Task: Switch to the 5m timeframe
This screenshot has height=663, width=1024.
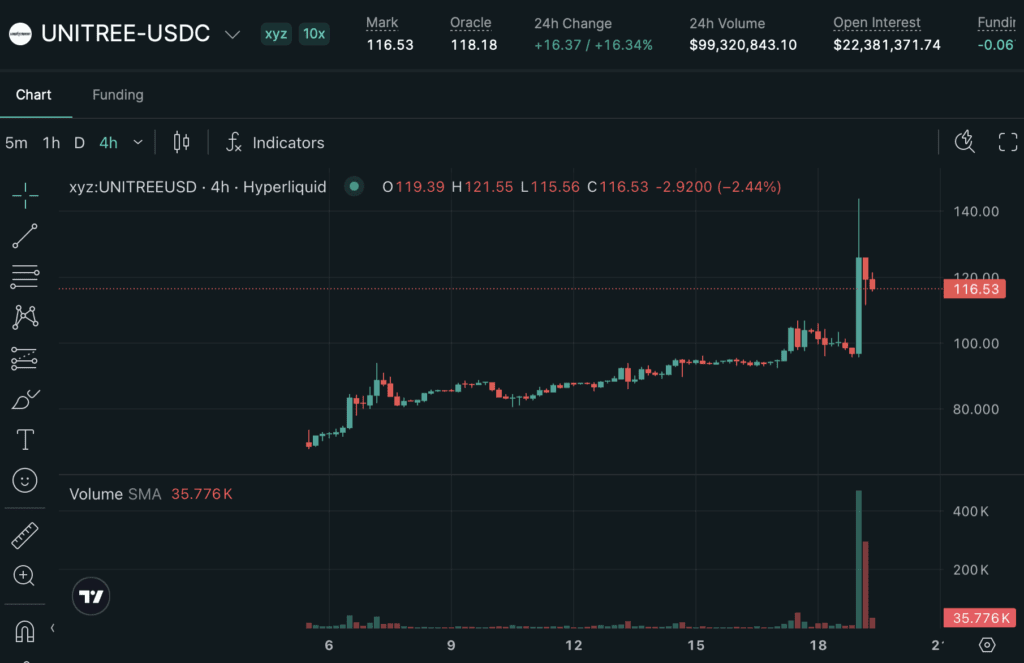Action: 16,142
